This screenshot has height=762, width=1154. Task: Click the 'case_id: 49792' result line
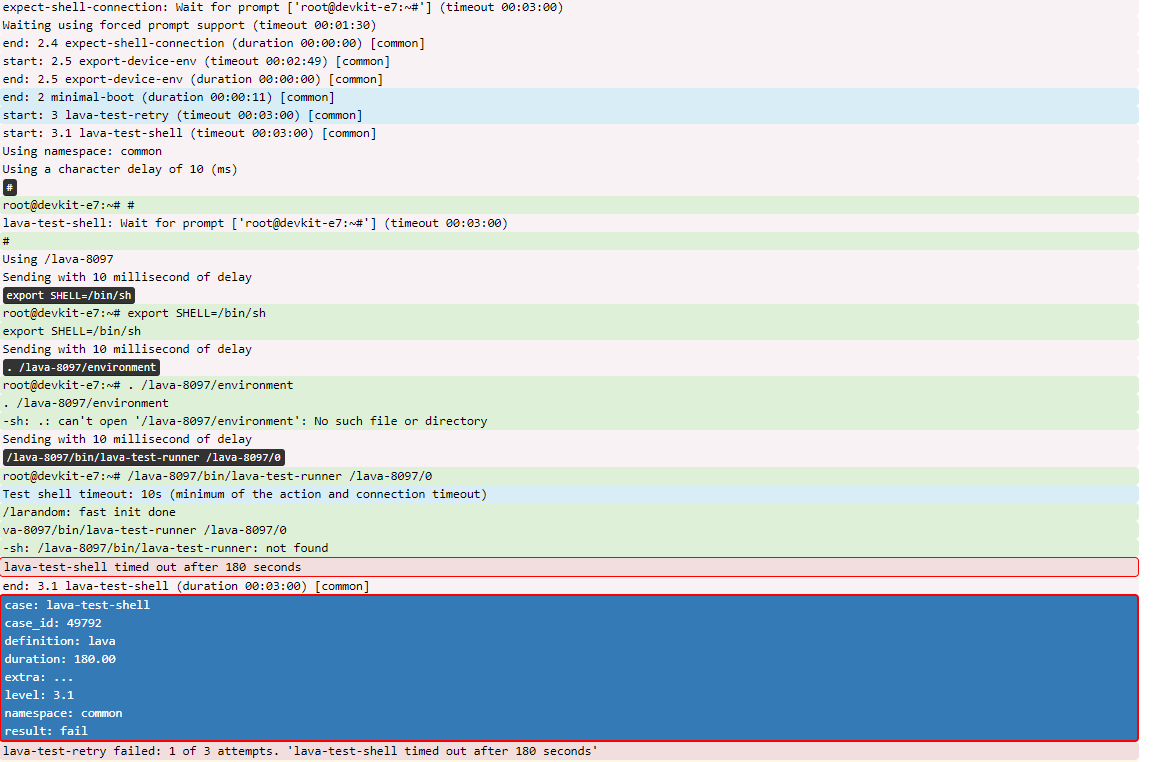coord(570,623)
